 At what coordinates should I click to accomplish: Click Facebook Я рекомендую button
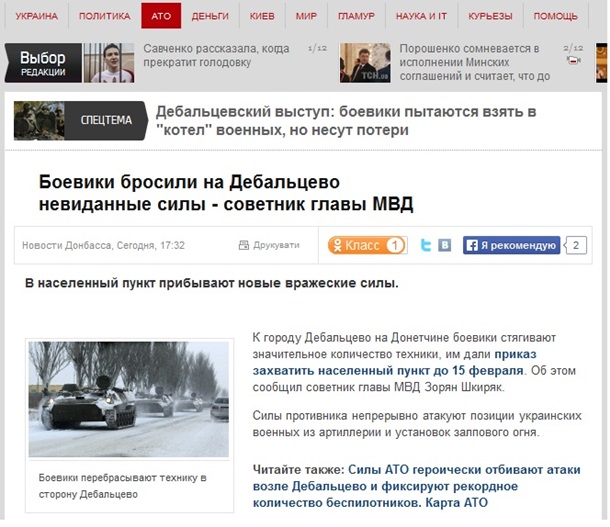click(x=511, y=245)
